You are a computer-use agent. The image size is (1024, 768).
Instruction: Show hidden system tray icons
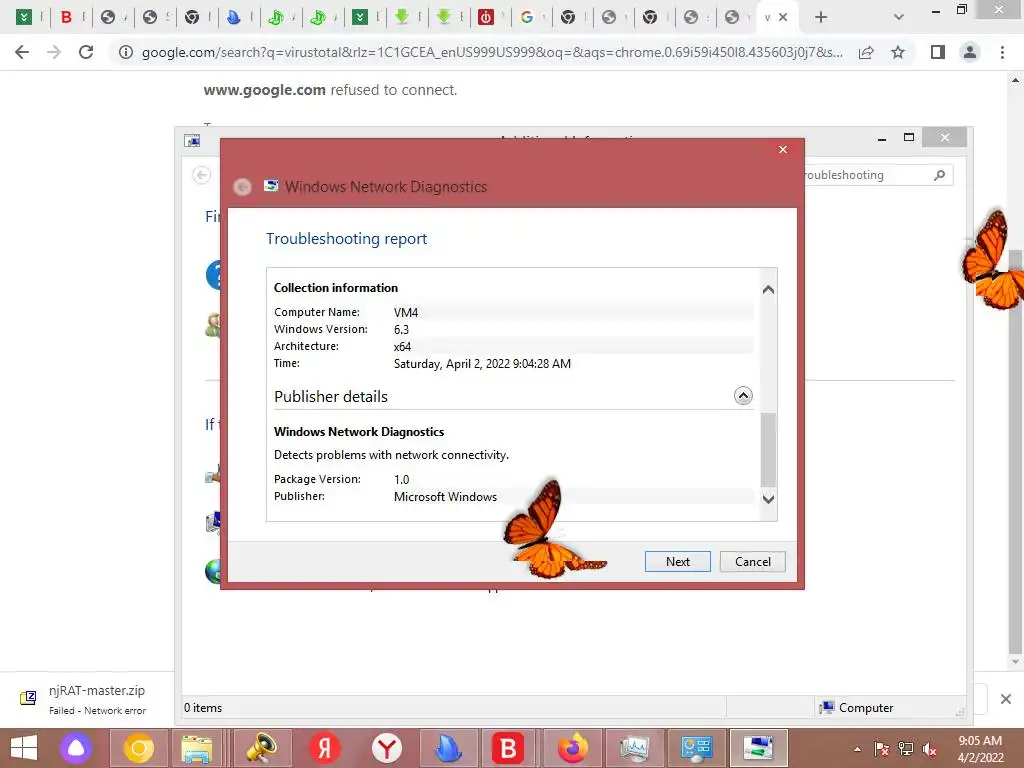coord(857,749)
